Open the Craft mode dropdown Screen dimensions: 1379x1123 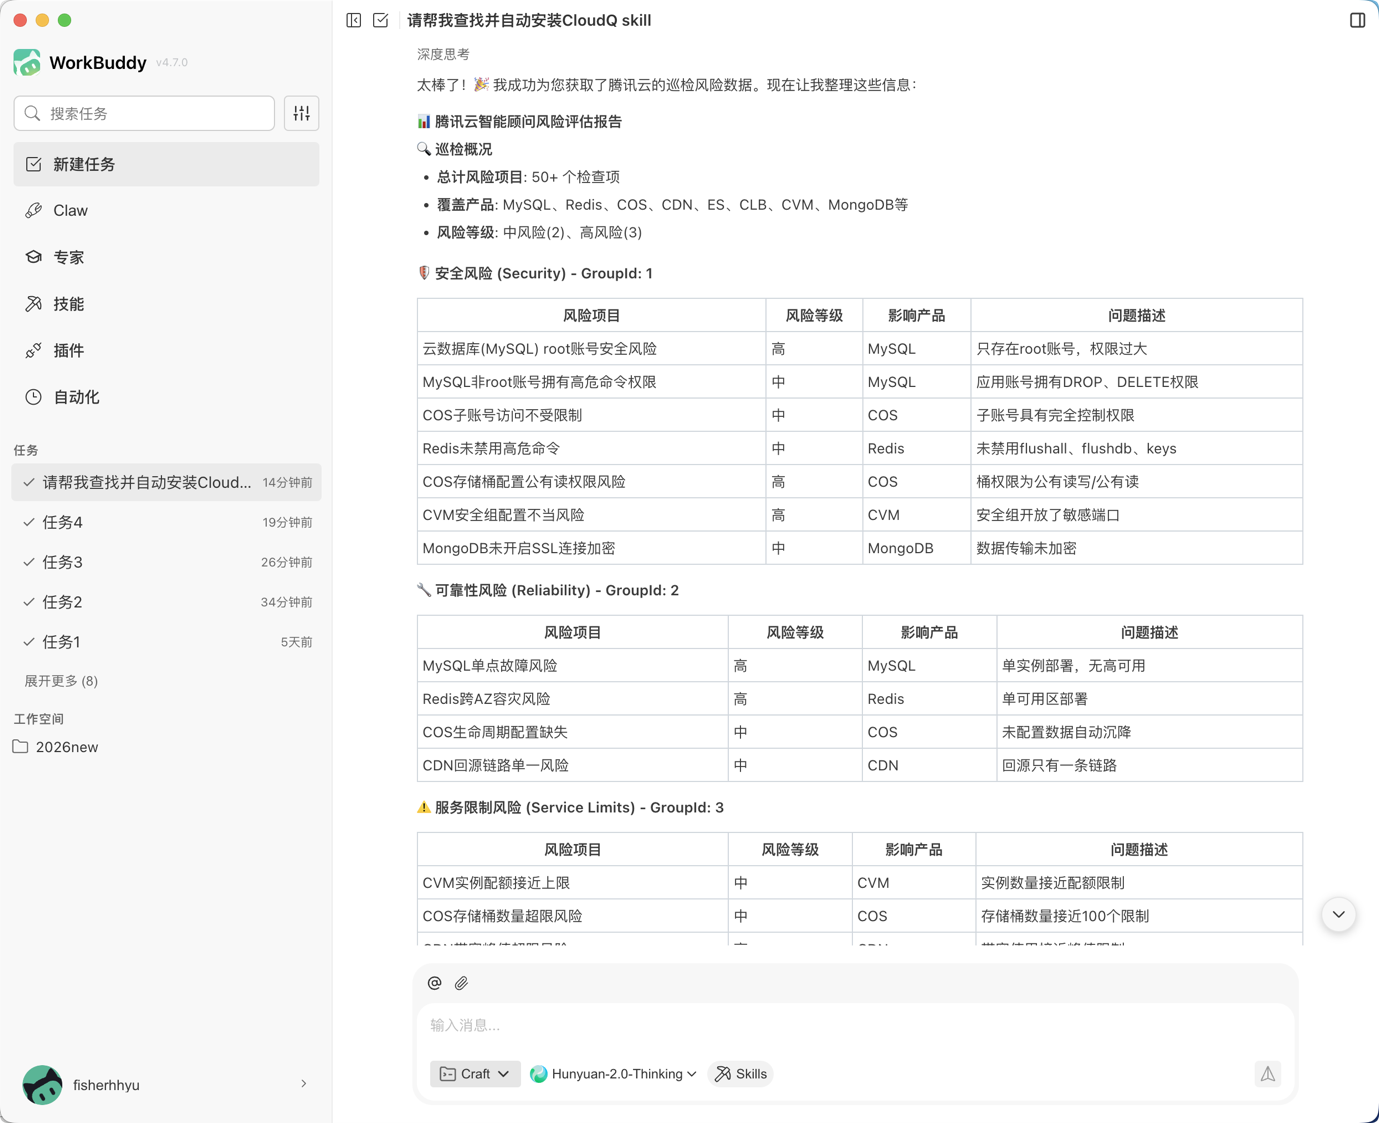tap(475, 1074)
